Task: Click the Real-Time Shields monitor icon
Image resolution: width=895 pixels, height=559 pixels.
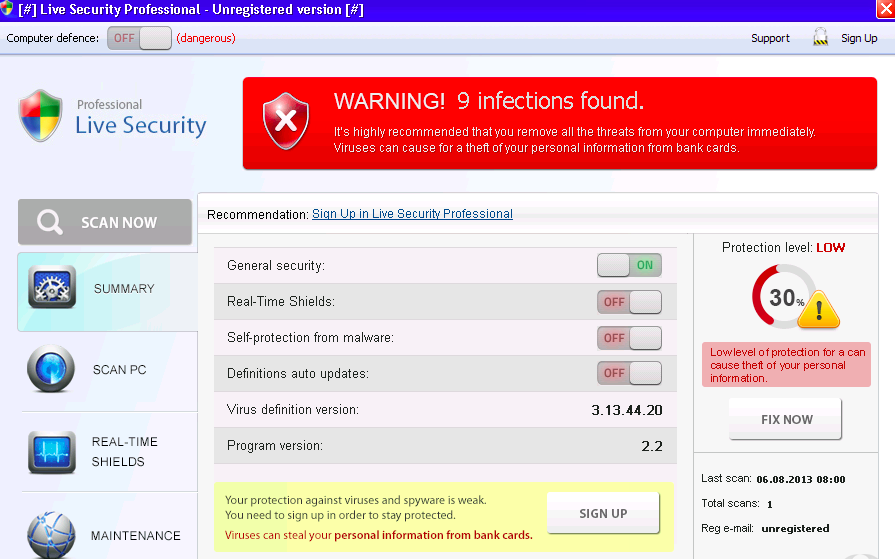Action: pyautogui.click(x=52, y=452)
